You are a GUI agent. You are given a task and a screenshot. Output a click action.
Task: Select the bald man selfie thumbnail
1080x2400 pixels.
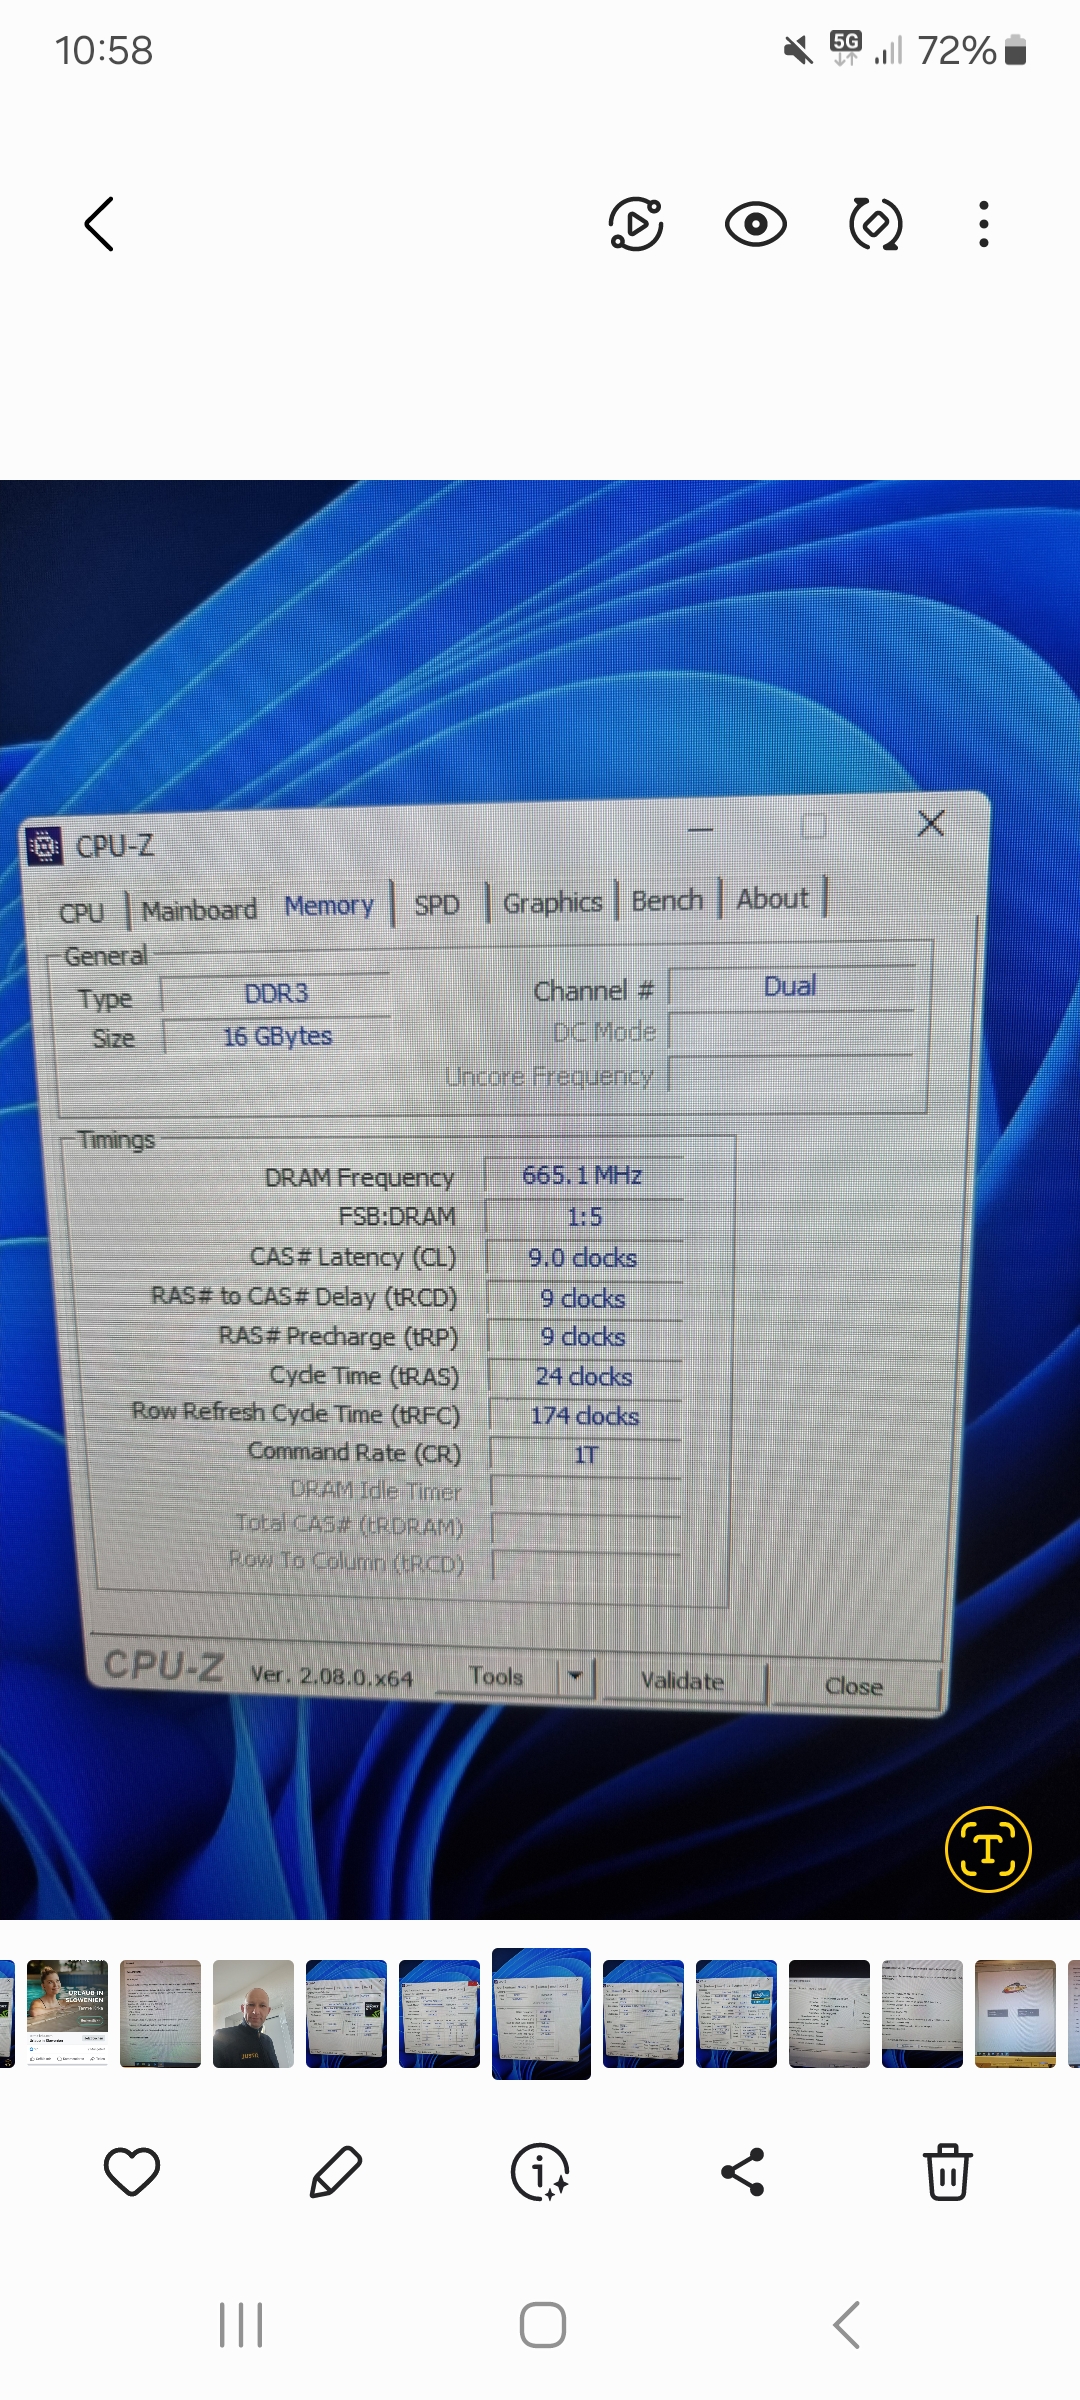tap(253, 2013)
